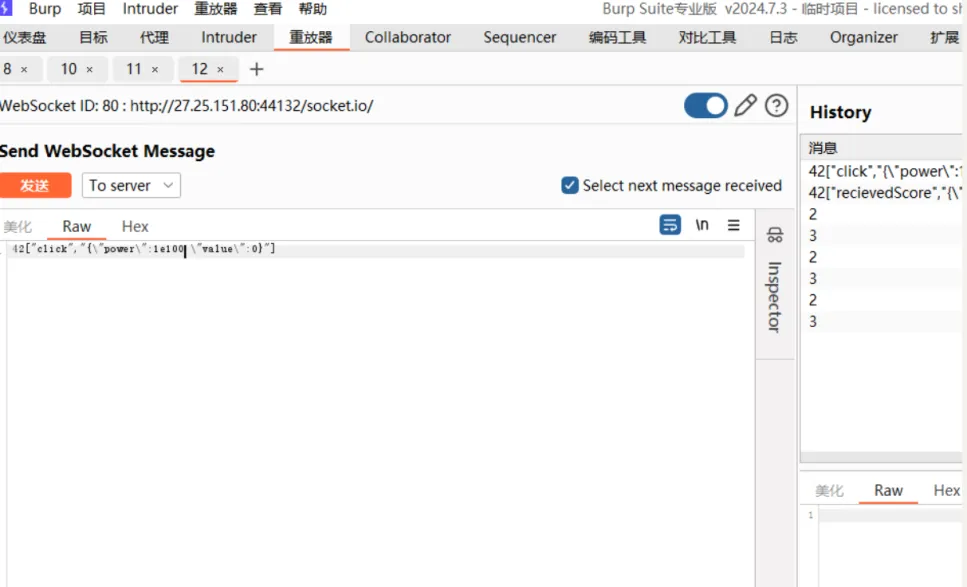This screenshot has width=967, height=587.
Task: Close repeater tab 11
Action: click(x=155, y=70)
